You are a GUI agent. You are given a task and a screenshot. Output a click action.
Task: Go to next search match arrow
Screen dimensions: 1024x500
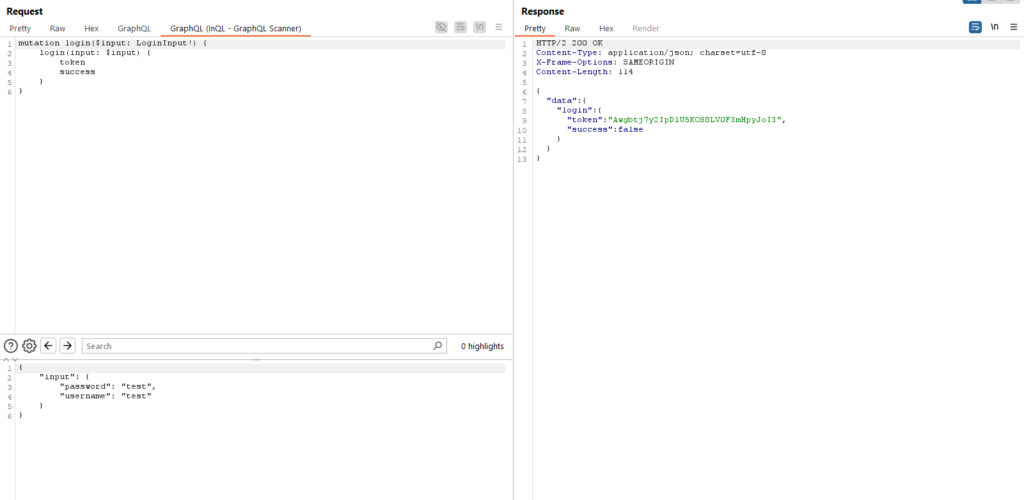pos(67,346)
